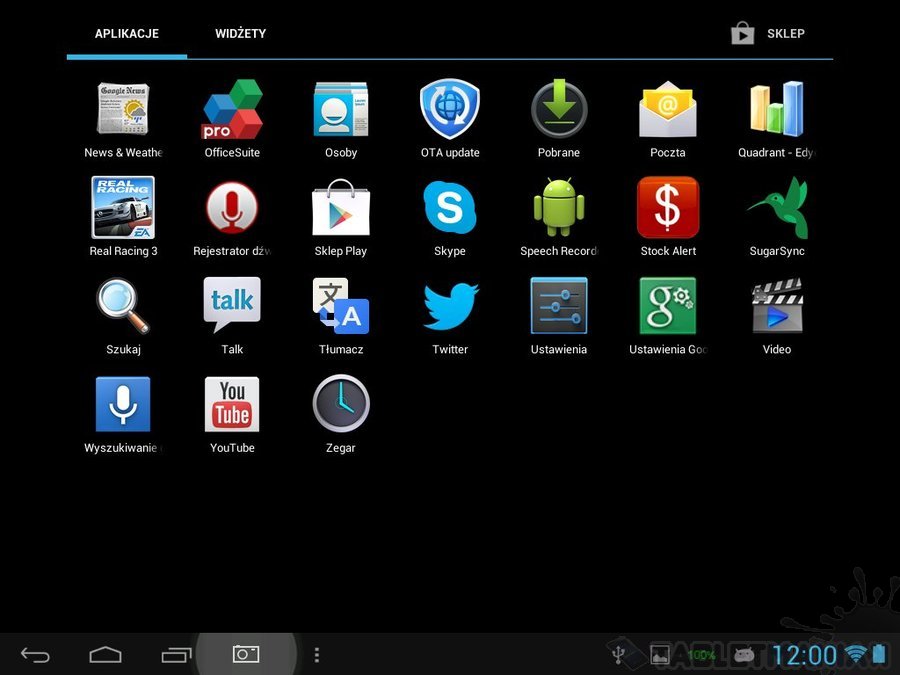900x675 pixels.
Task: Open the 12:00 clock status area
Action: point(804,655)
